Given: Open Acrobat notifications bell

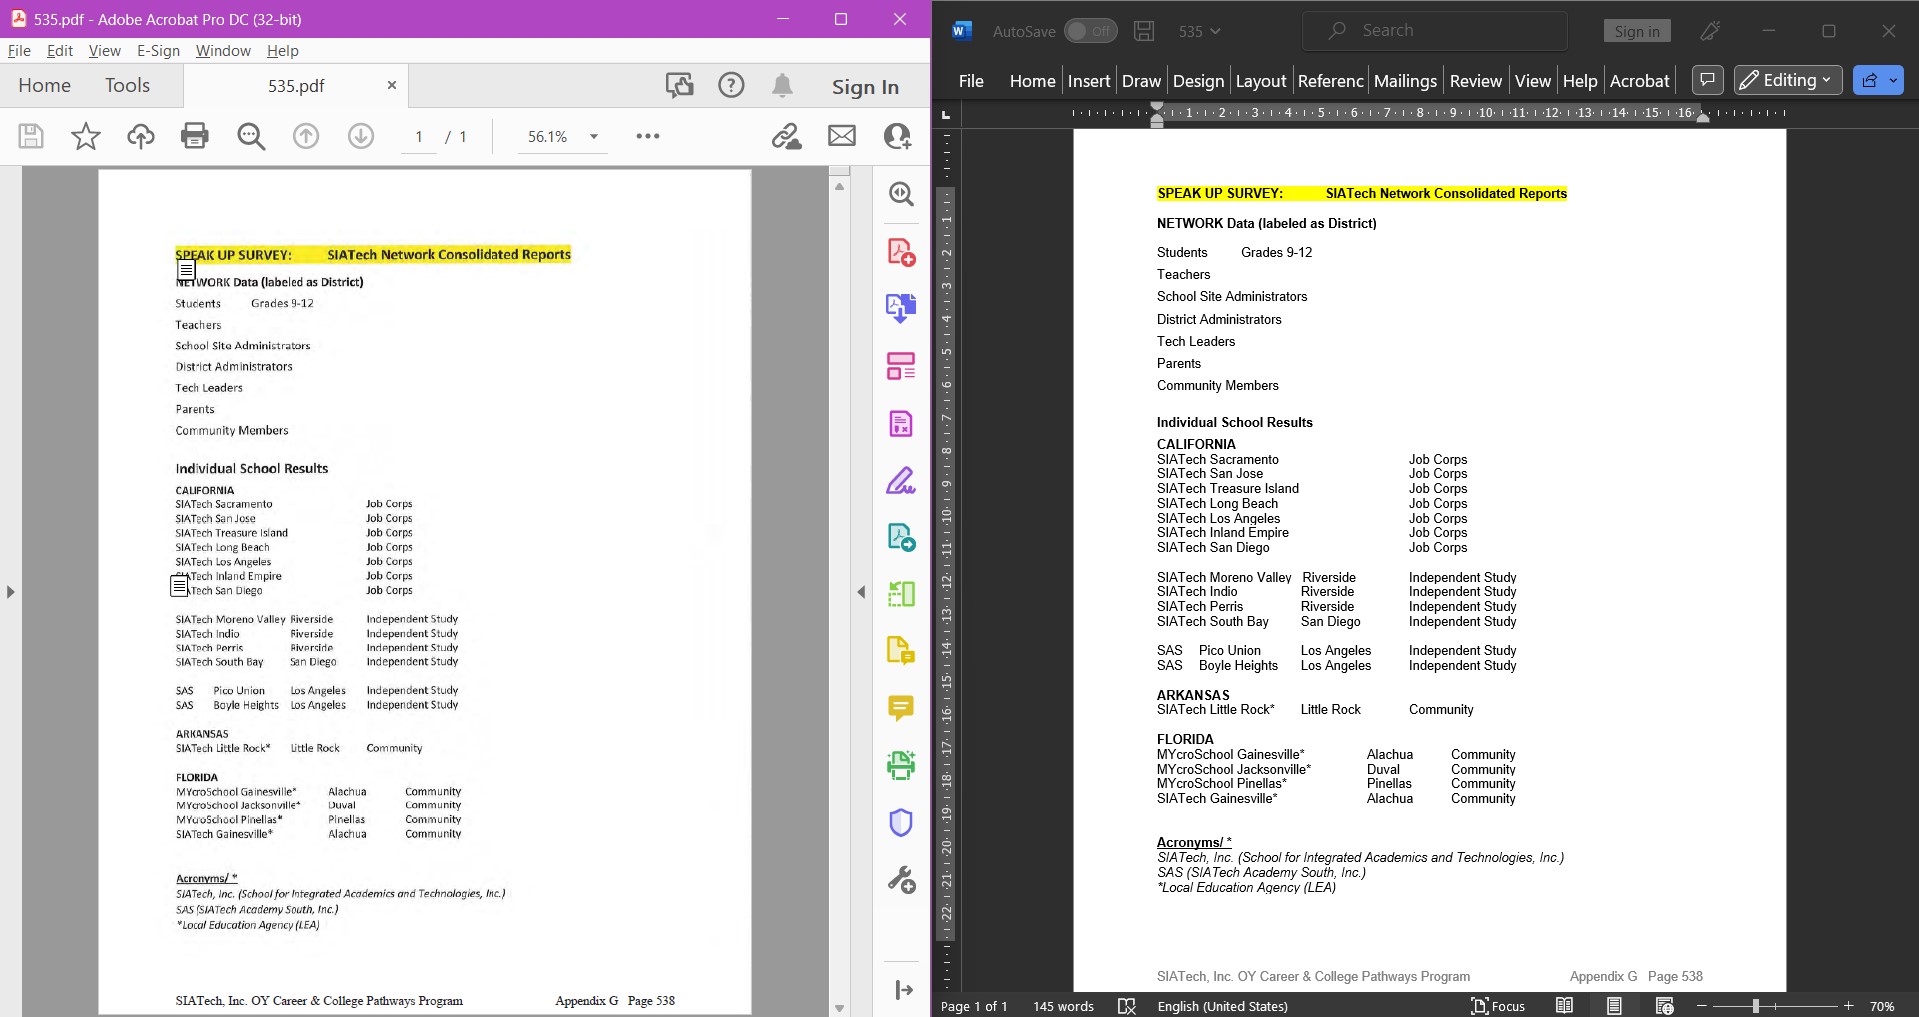Looking at the screenshot, I should [x=782, y=86].
